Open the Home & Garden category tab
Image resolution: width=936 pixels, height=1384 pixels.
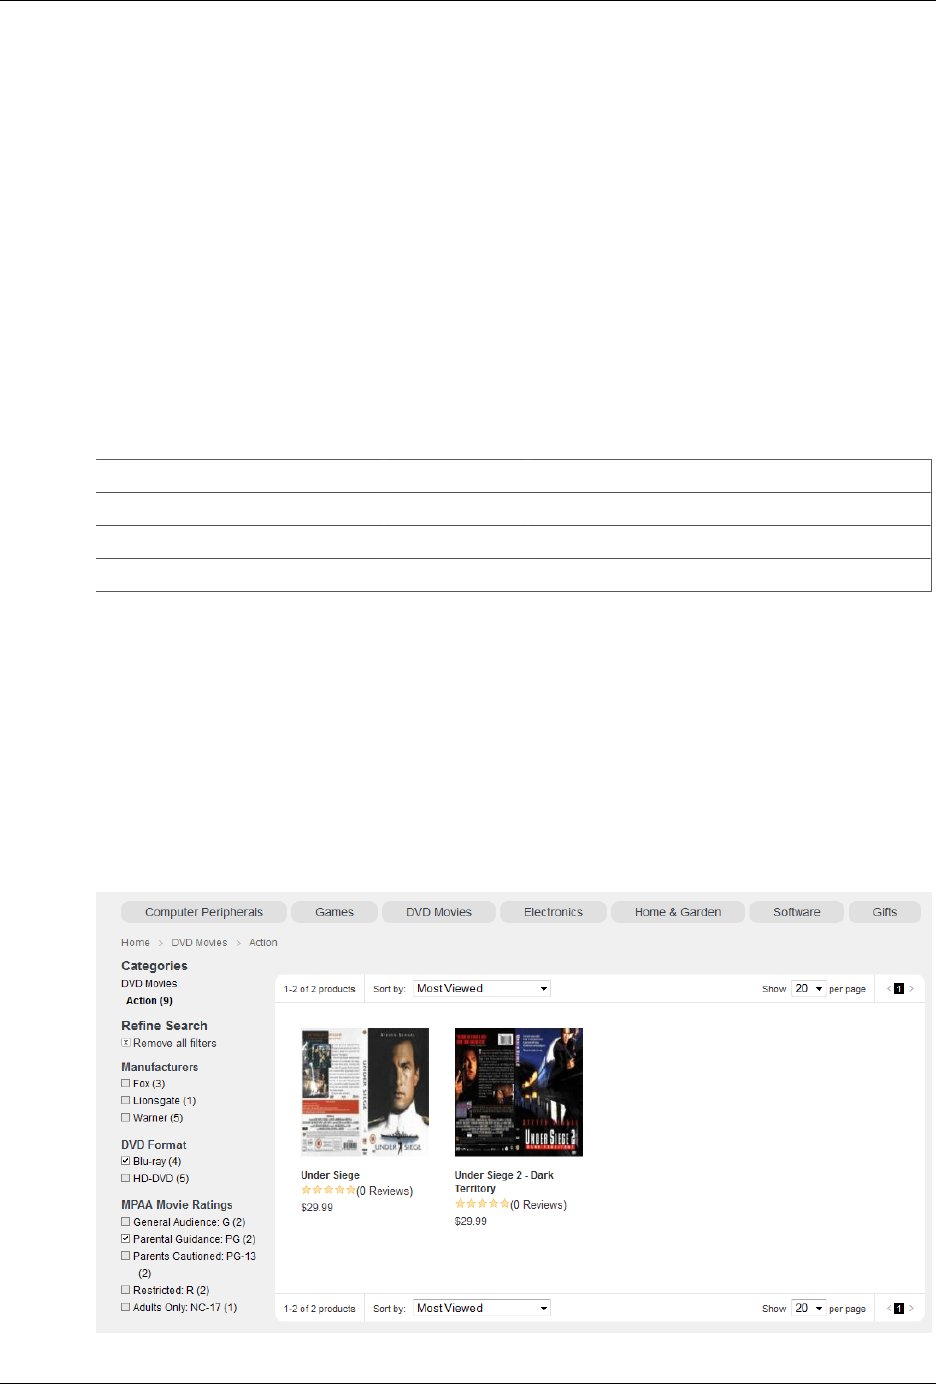pos(678,912)
